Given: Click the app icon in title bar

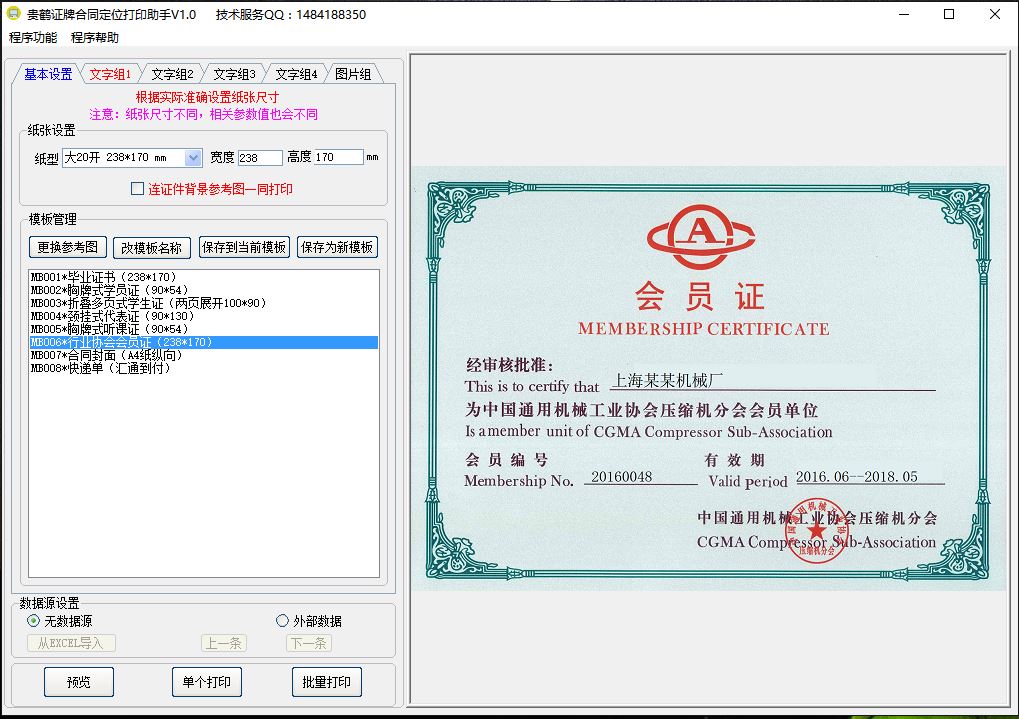Looking at the screenshot, I should click(x=13, y=14).
